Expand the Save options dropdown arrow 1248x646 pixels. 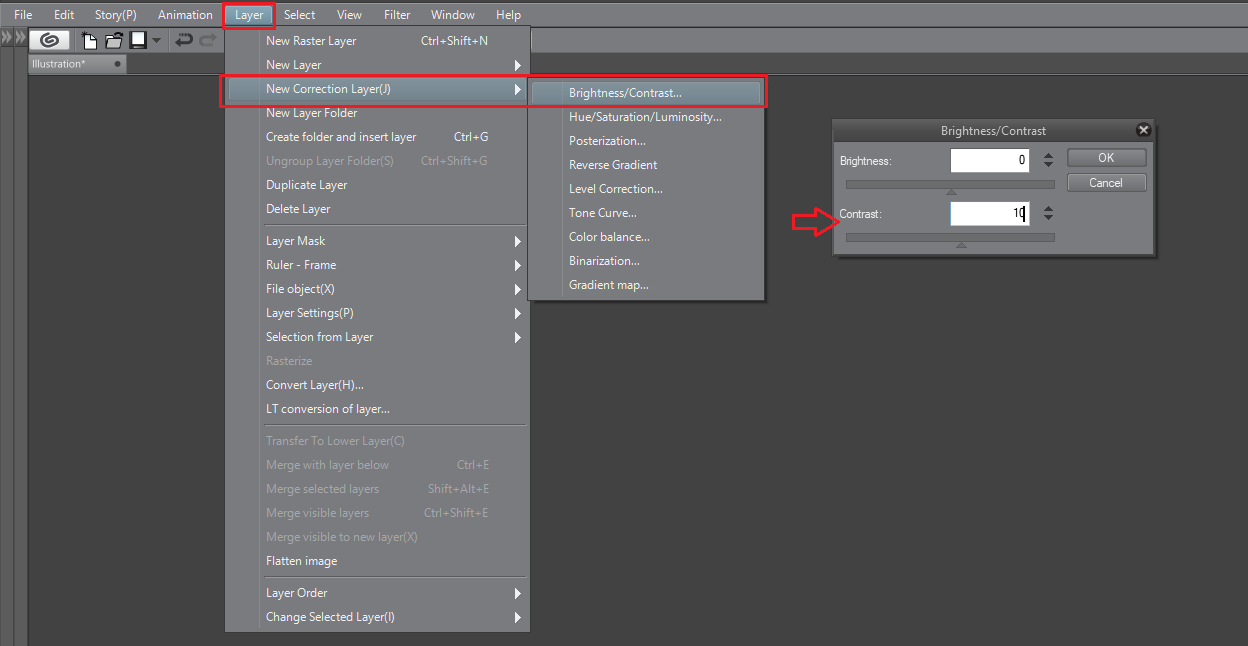tap(157, 41)
